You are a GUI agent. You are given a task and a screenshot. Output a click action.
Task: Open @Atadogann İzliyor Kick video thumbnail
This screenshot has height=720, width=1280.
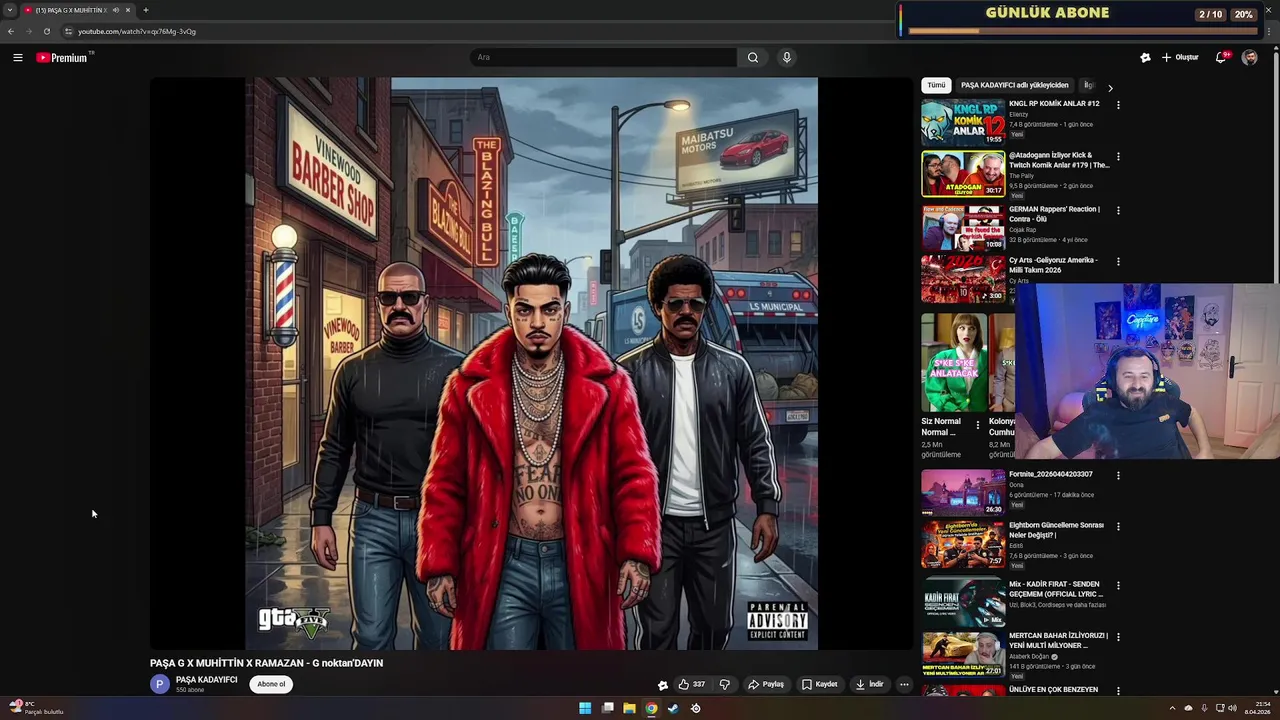click(963, 174)
